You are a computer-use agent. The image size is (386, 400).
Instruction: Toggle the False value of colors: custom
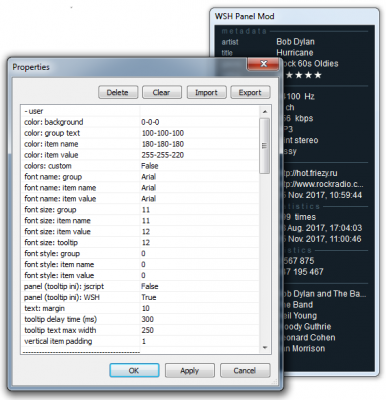150,166
